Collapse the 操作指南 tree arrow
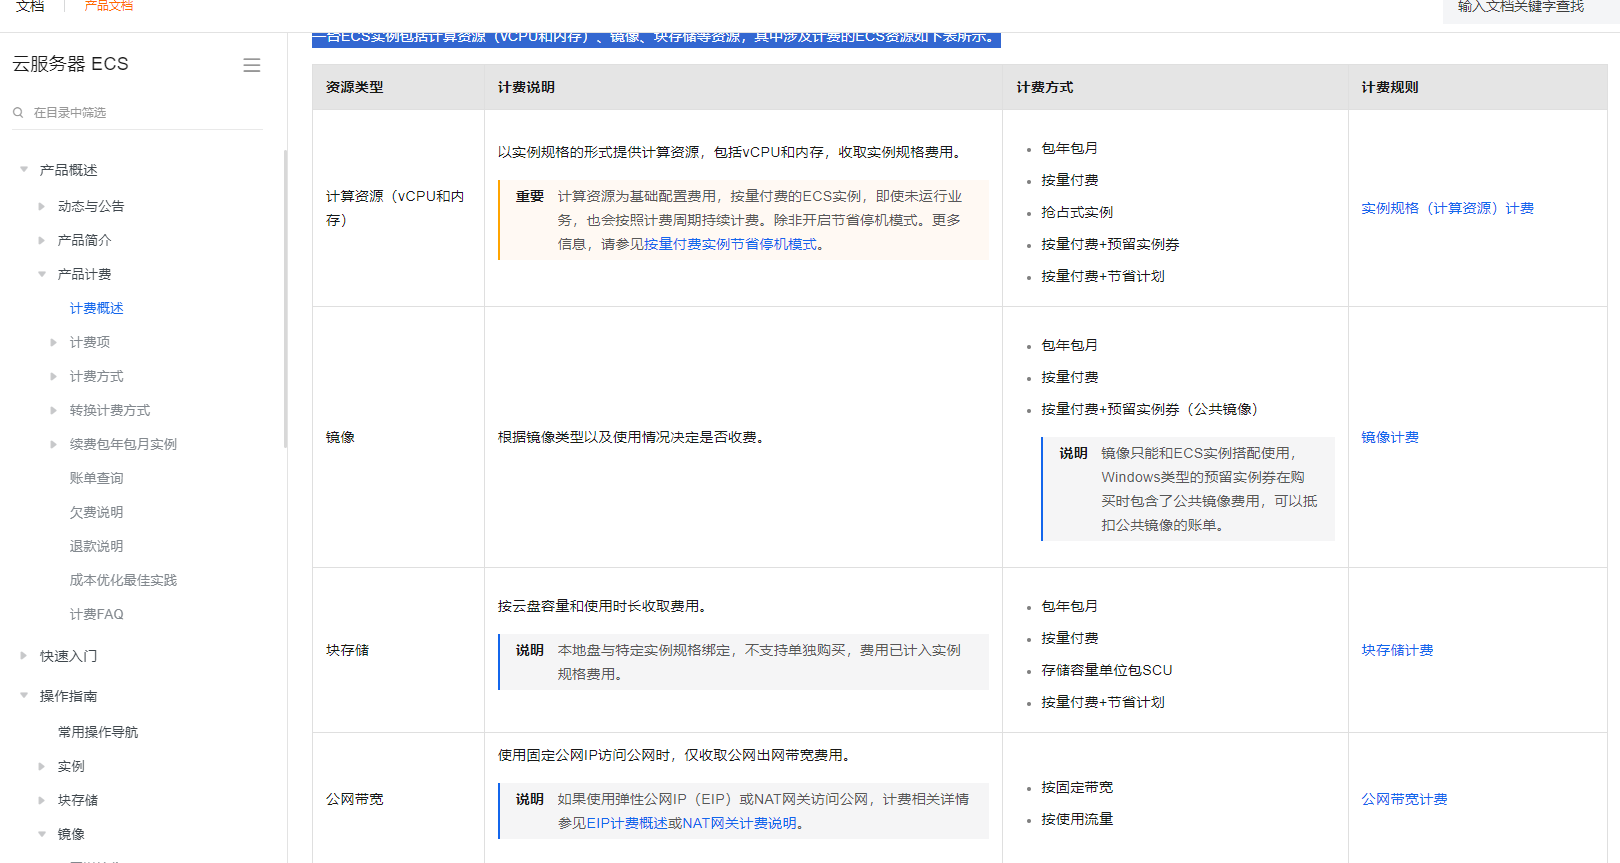Image resolution: width=1620 pixels, height=863 pixels. click(x=24, y=696)
